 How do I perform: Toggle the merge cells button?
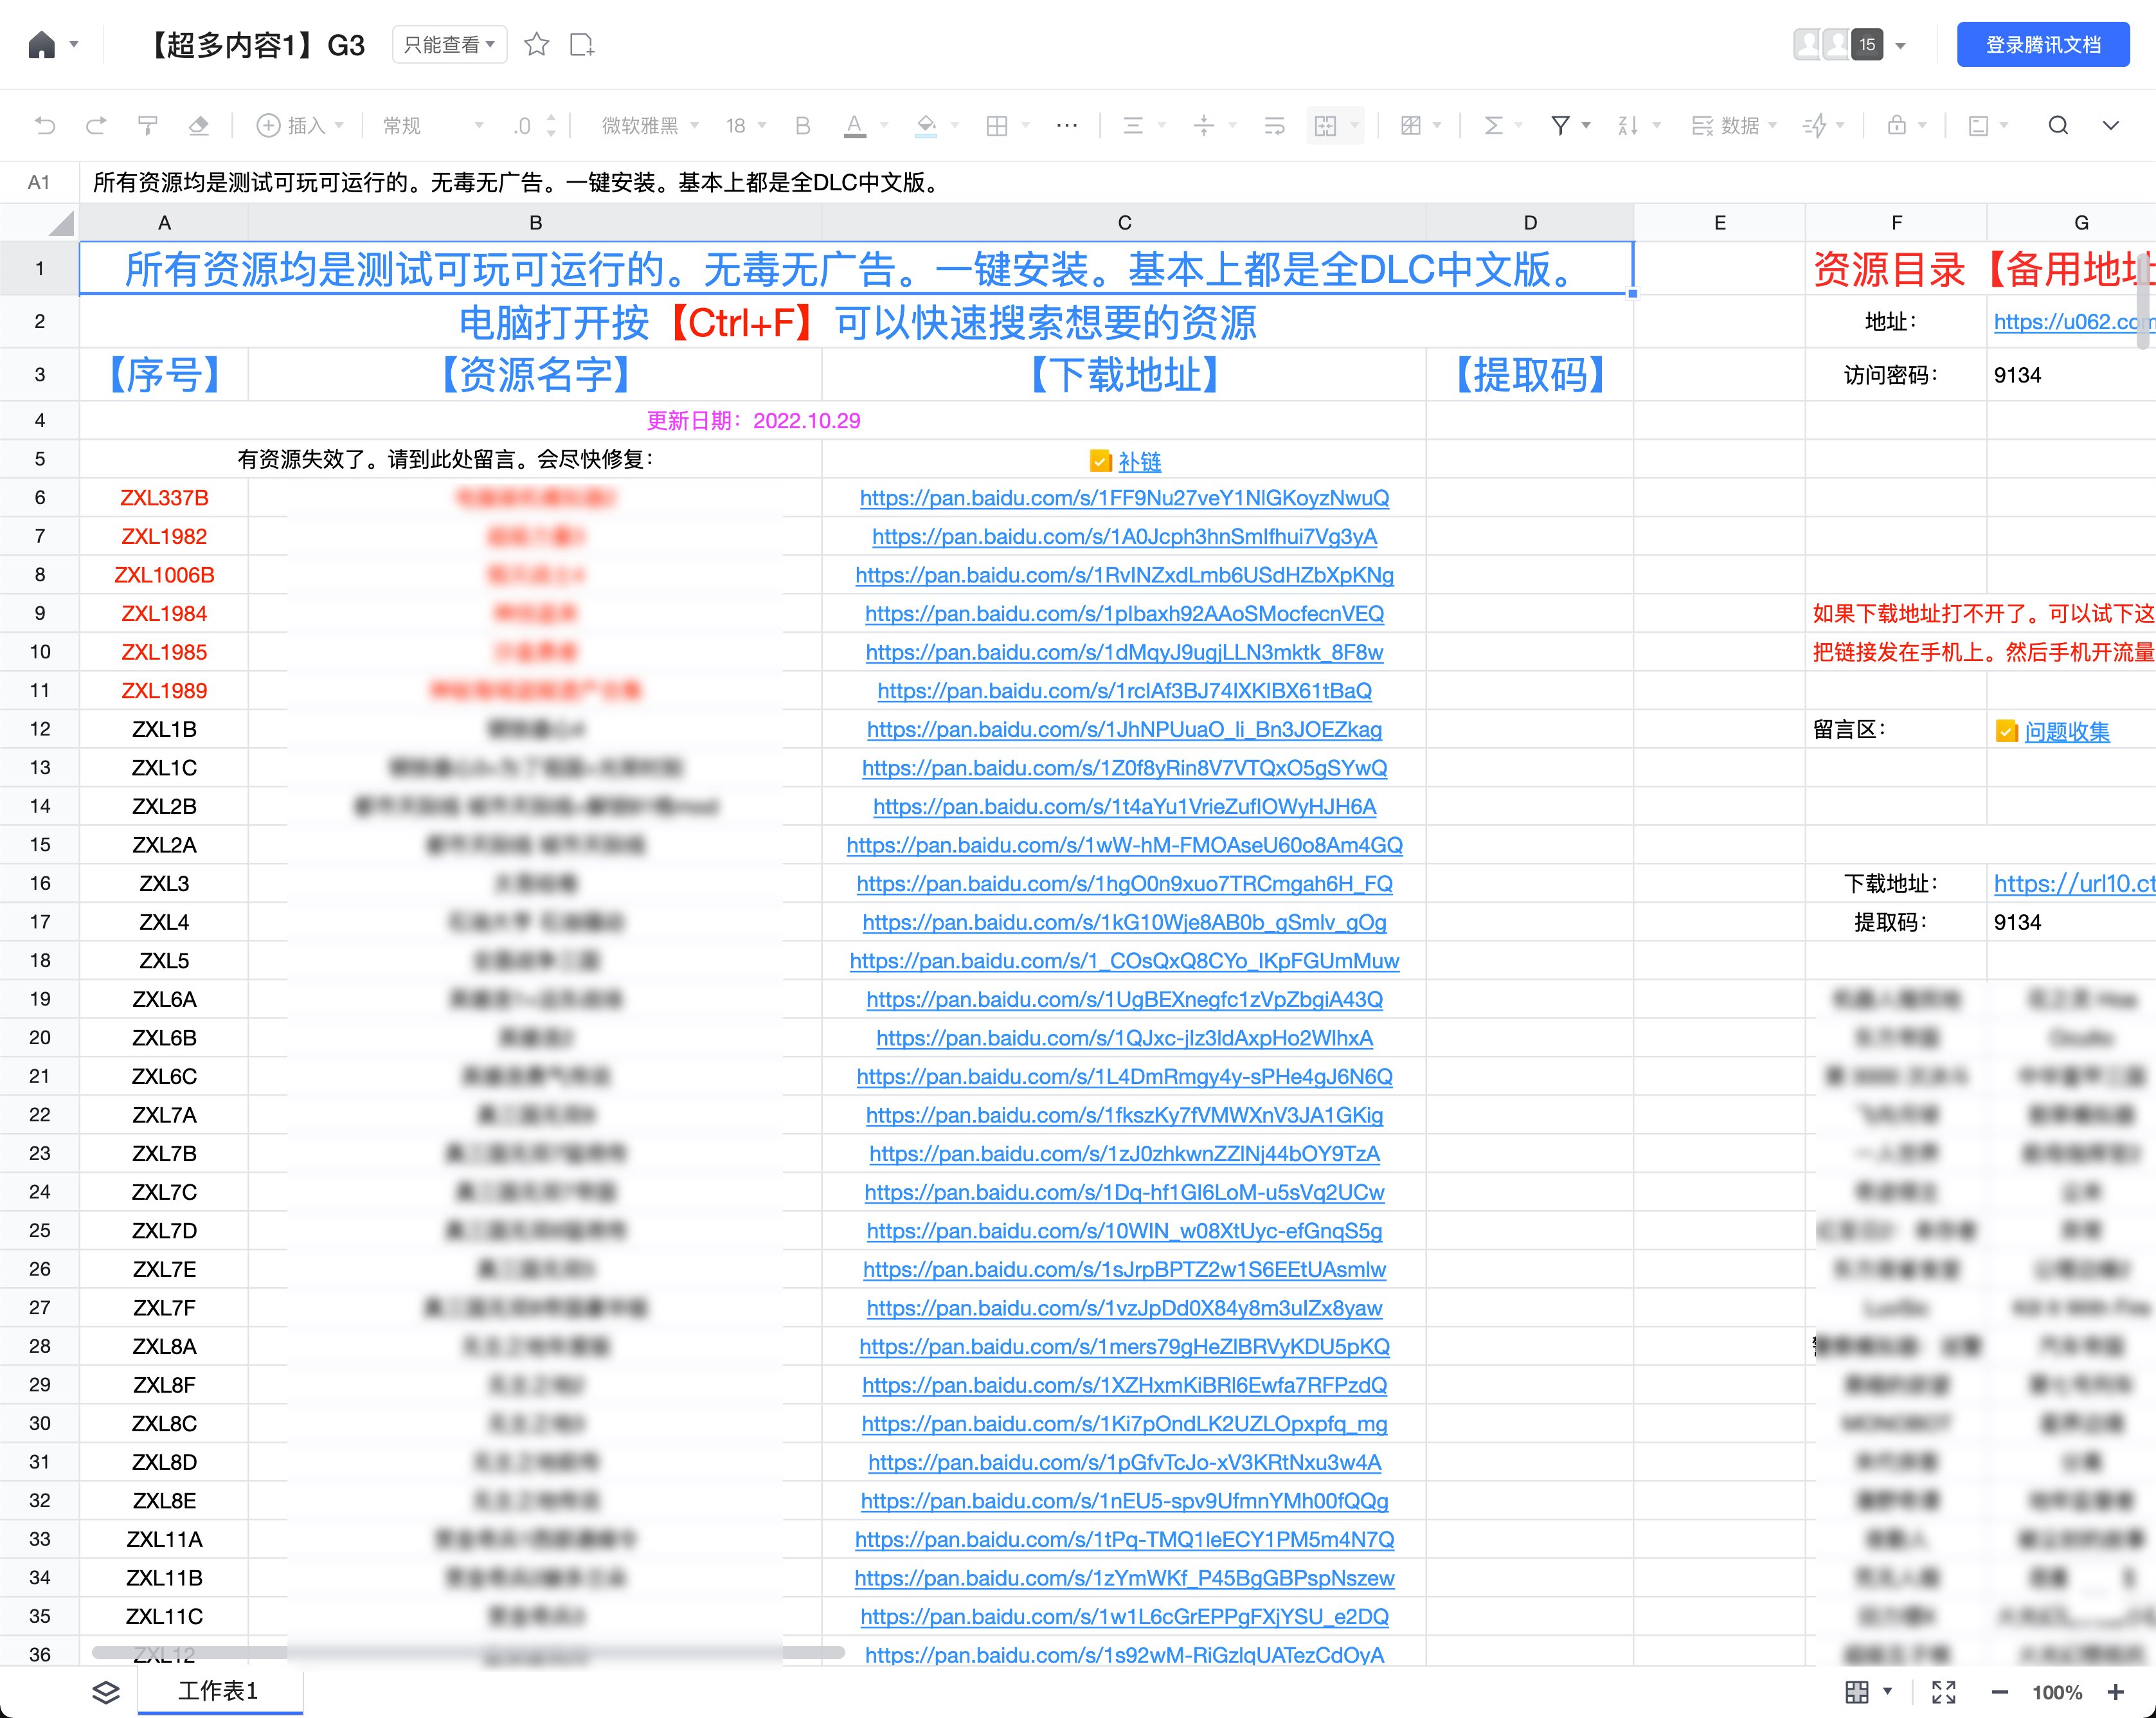pyautogui.click(x=1325, y=125)
